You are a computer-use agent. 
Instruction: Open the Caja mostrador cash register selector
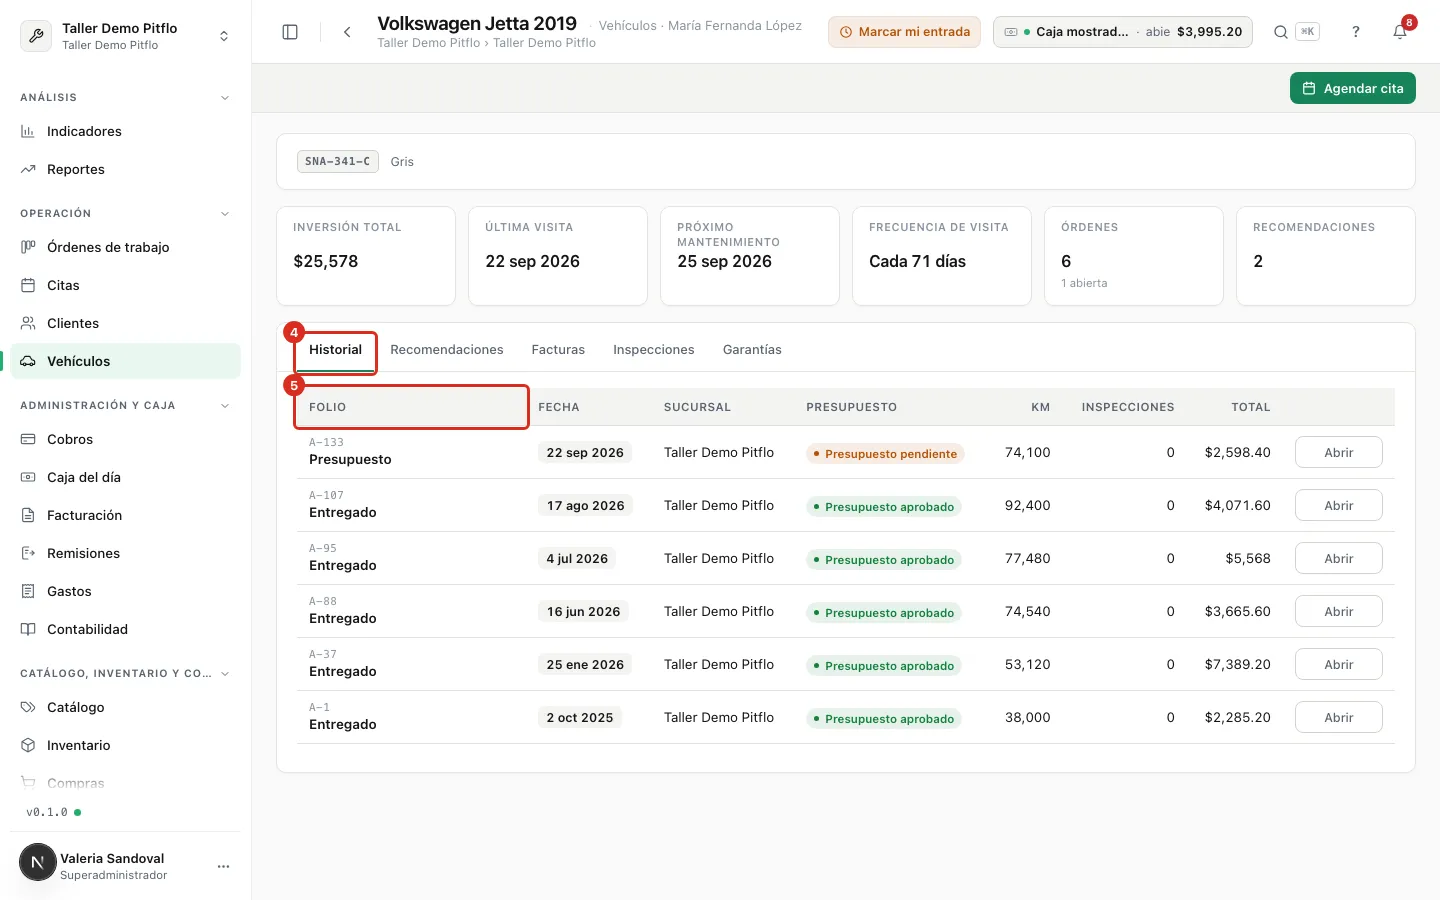click(x=1123, y=32)
